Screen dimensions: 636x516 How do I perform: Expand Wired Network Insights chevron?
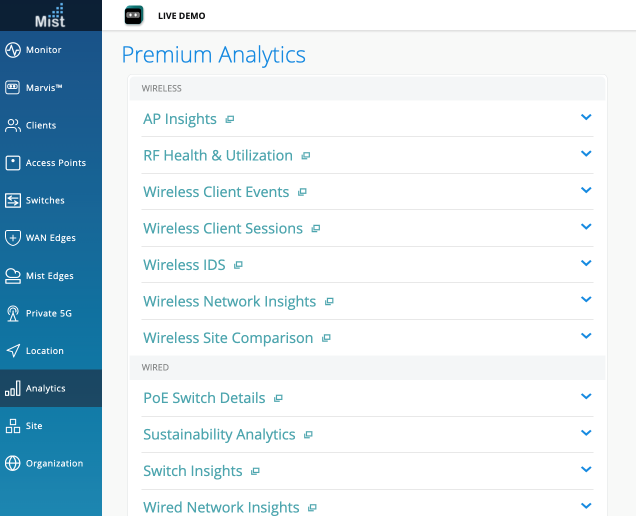coord(586,505)
